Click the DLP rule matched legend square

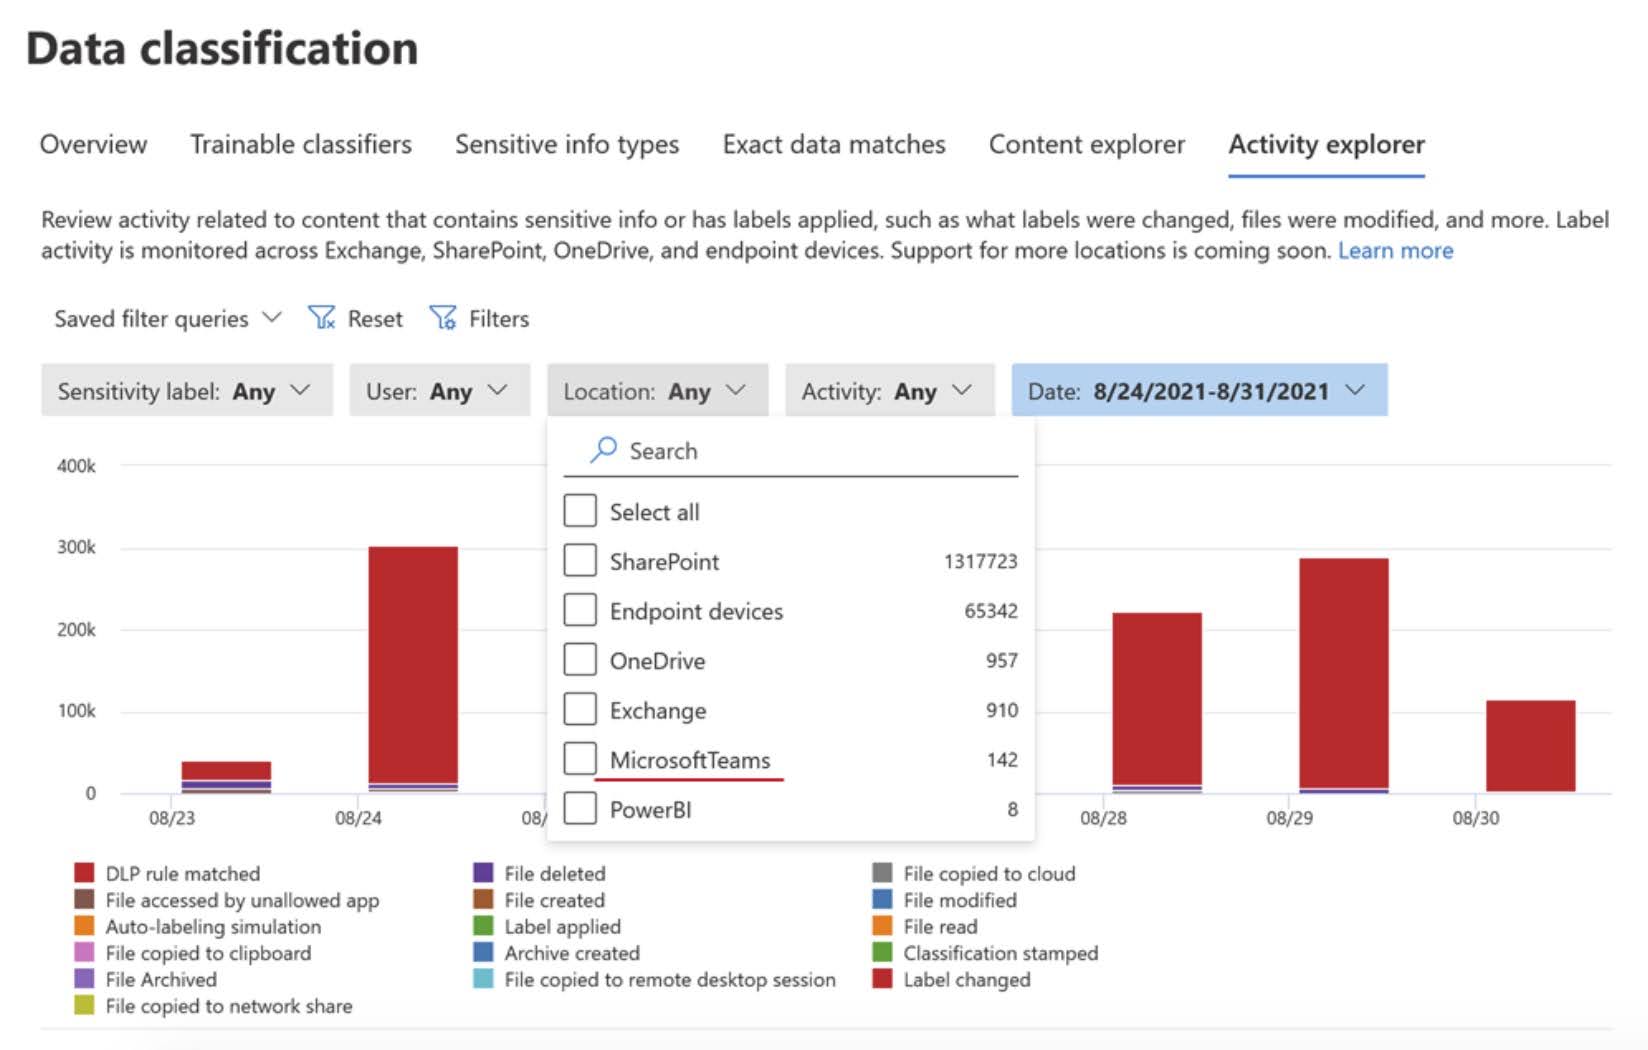85,873
